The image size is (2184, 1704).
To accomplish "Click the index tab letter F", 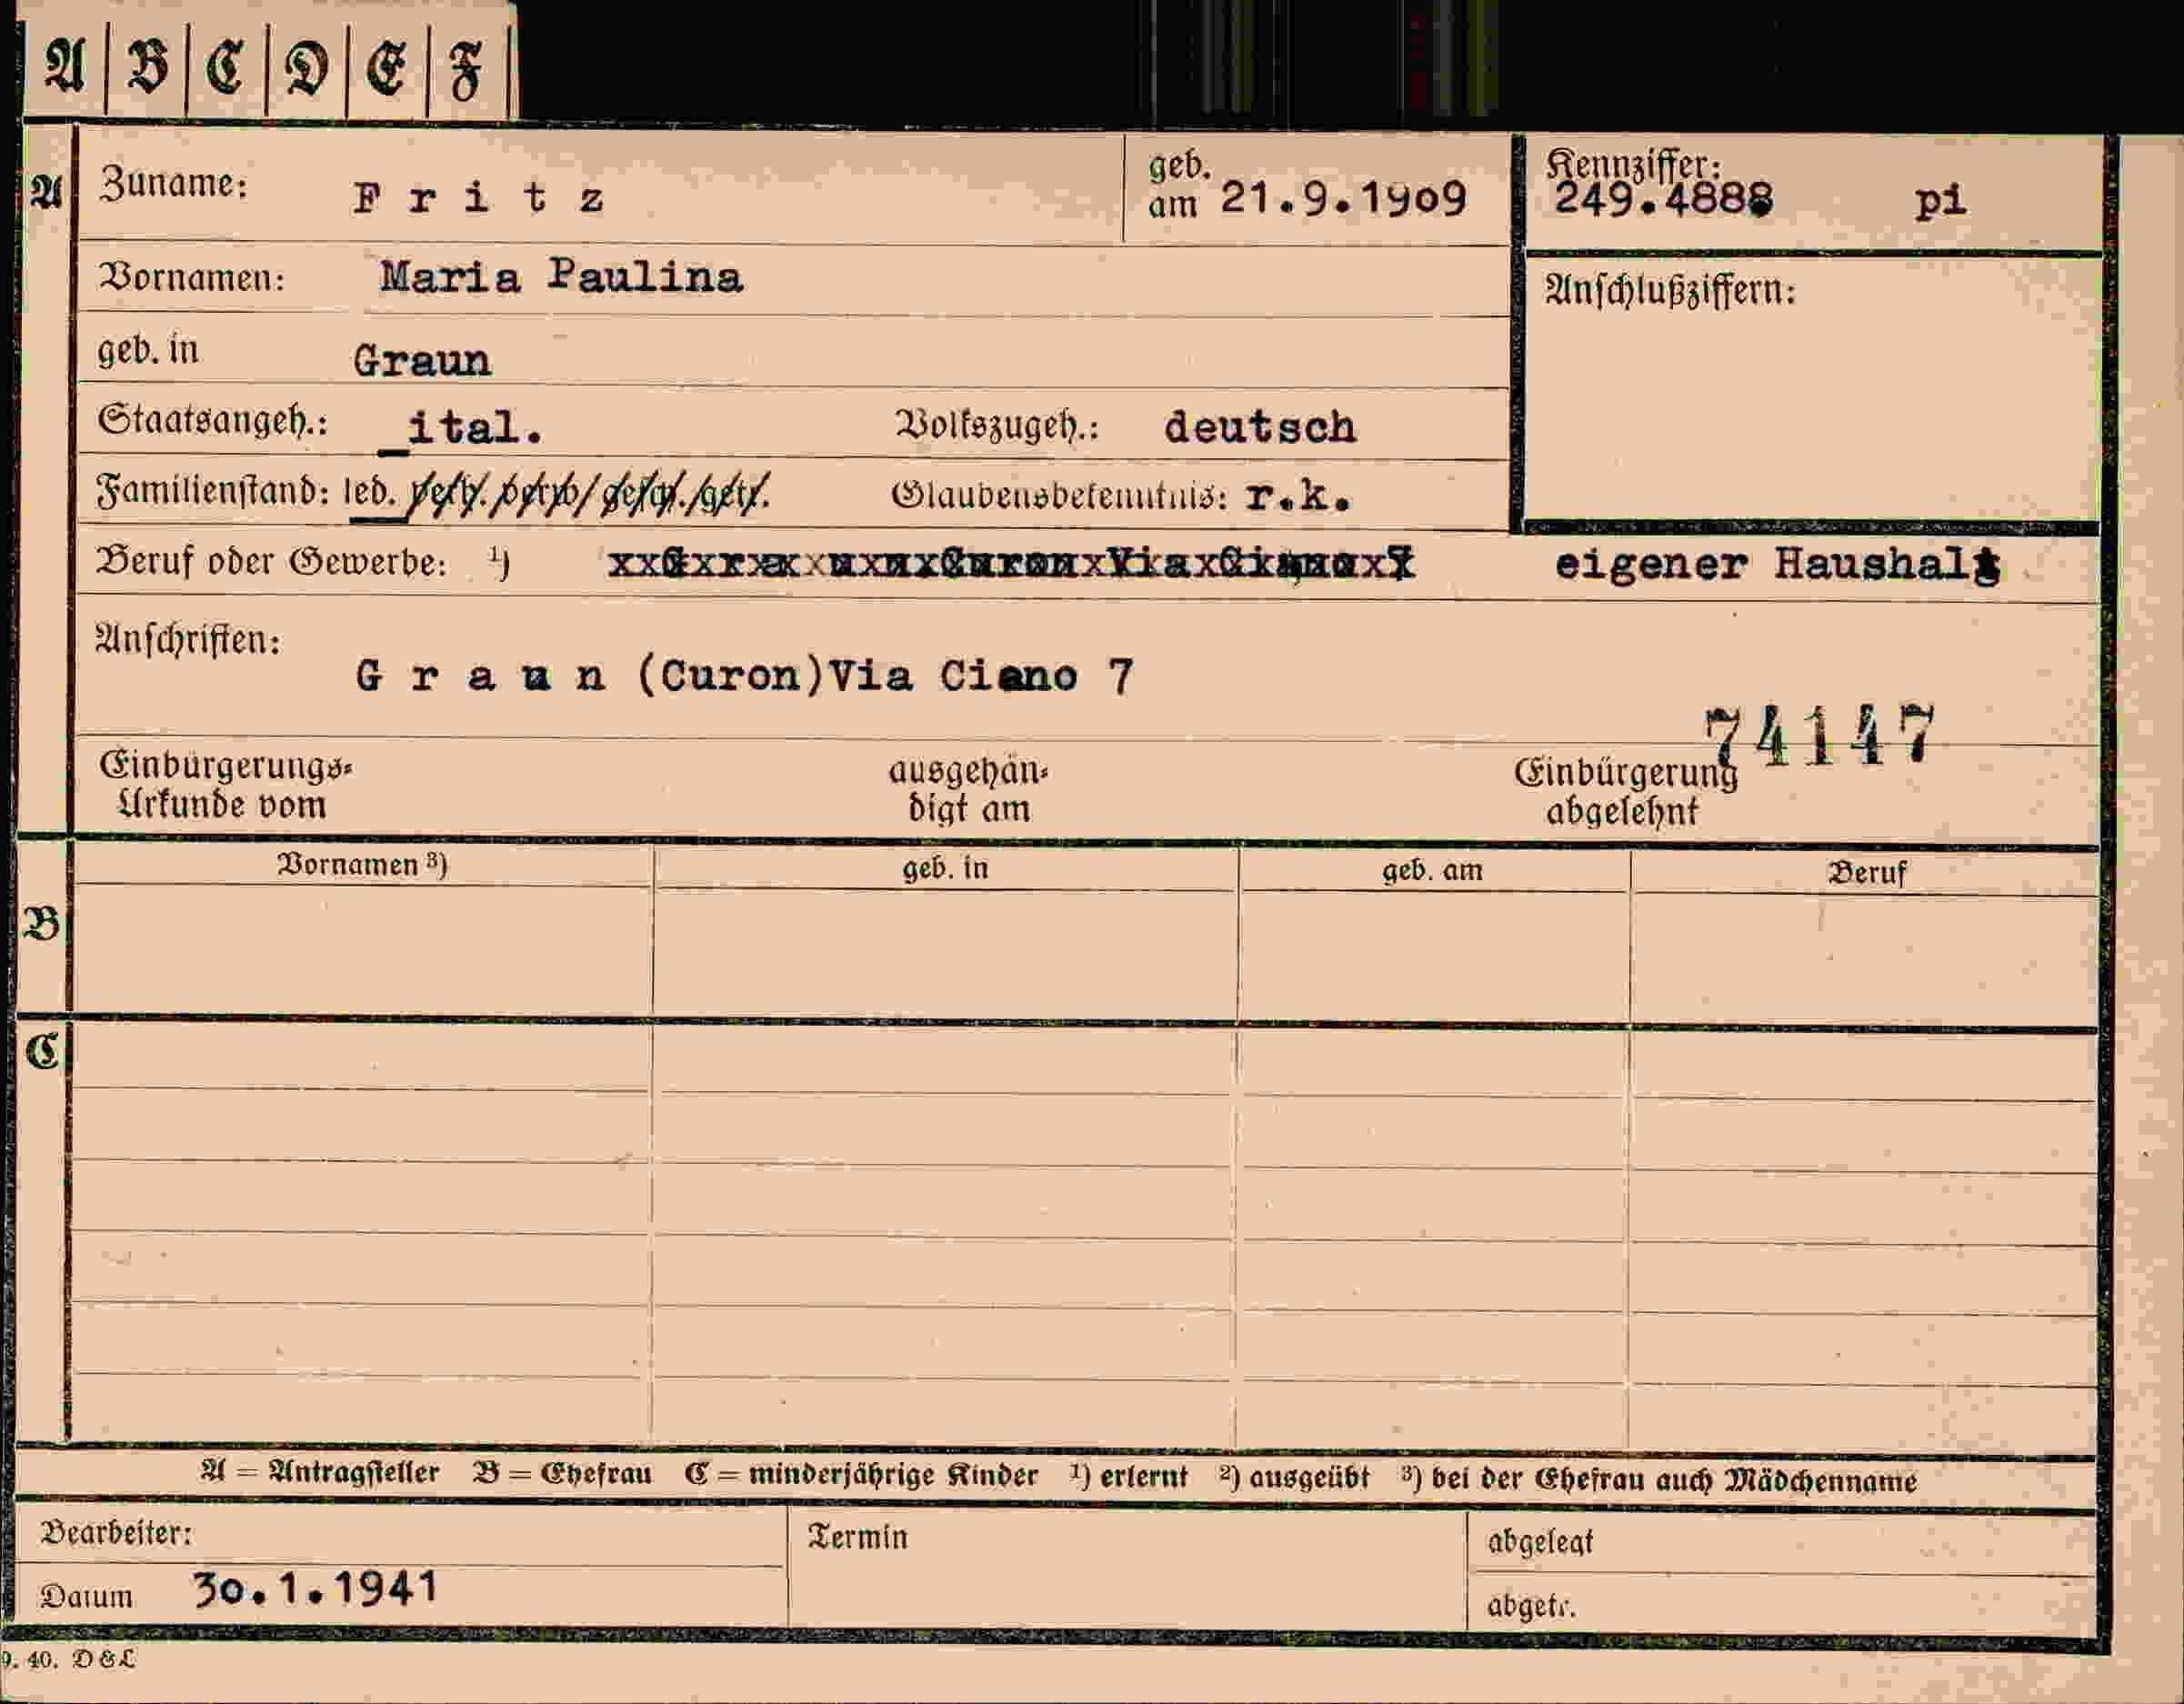I will pyautogui.click(x=466, y=73).
